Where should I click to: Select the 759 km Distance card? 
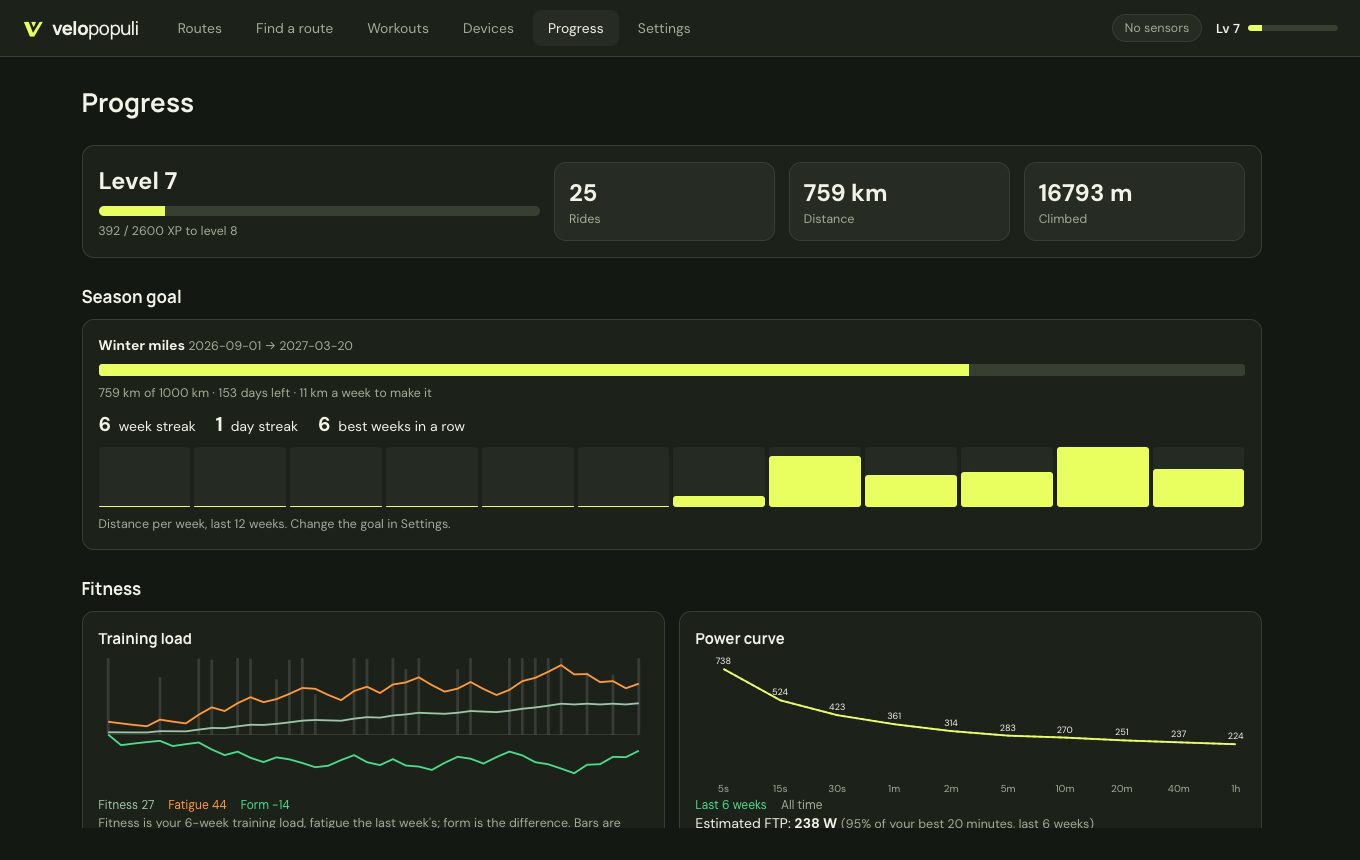point(899,202)
